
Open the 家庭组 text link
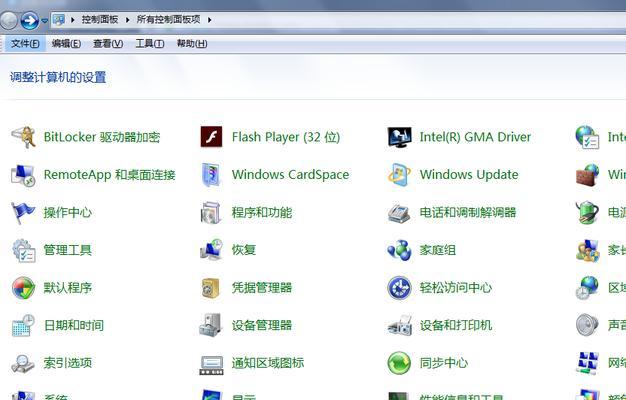click(438, 250)
